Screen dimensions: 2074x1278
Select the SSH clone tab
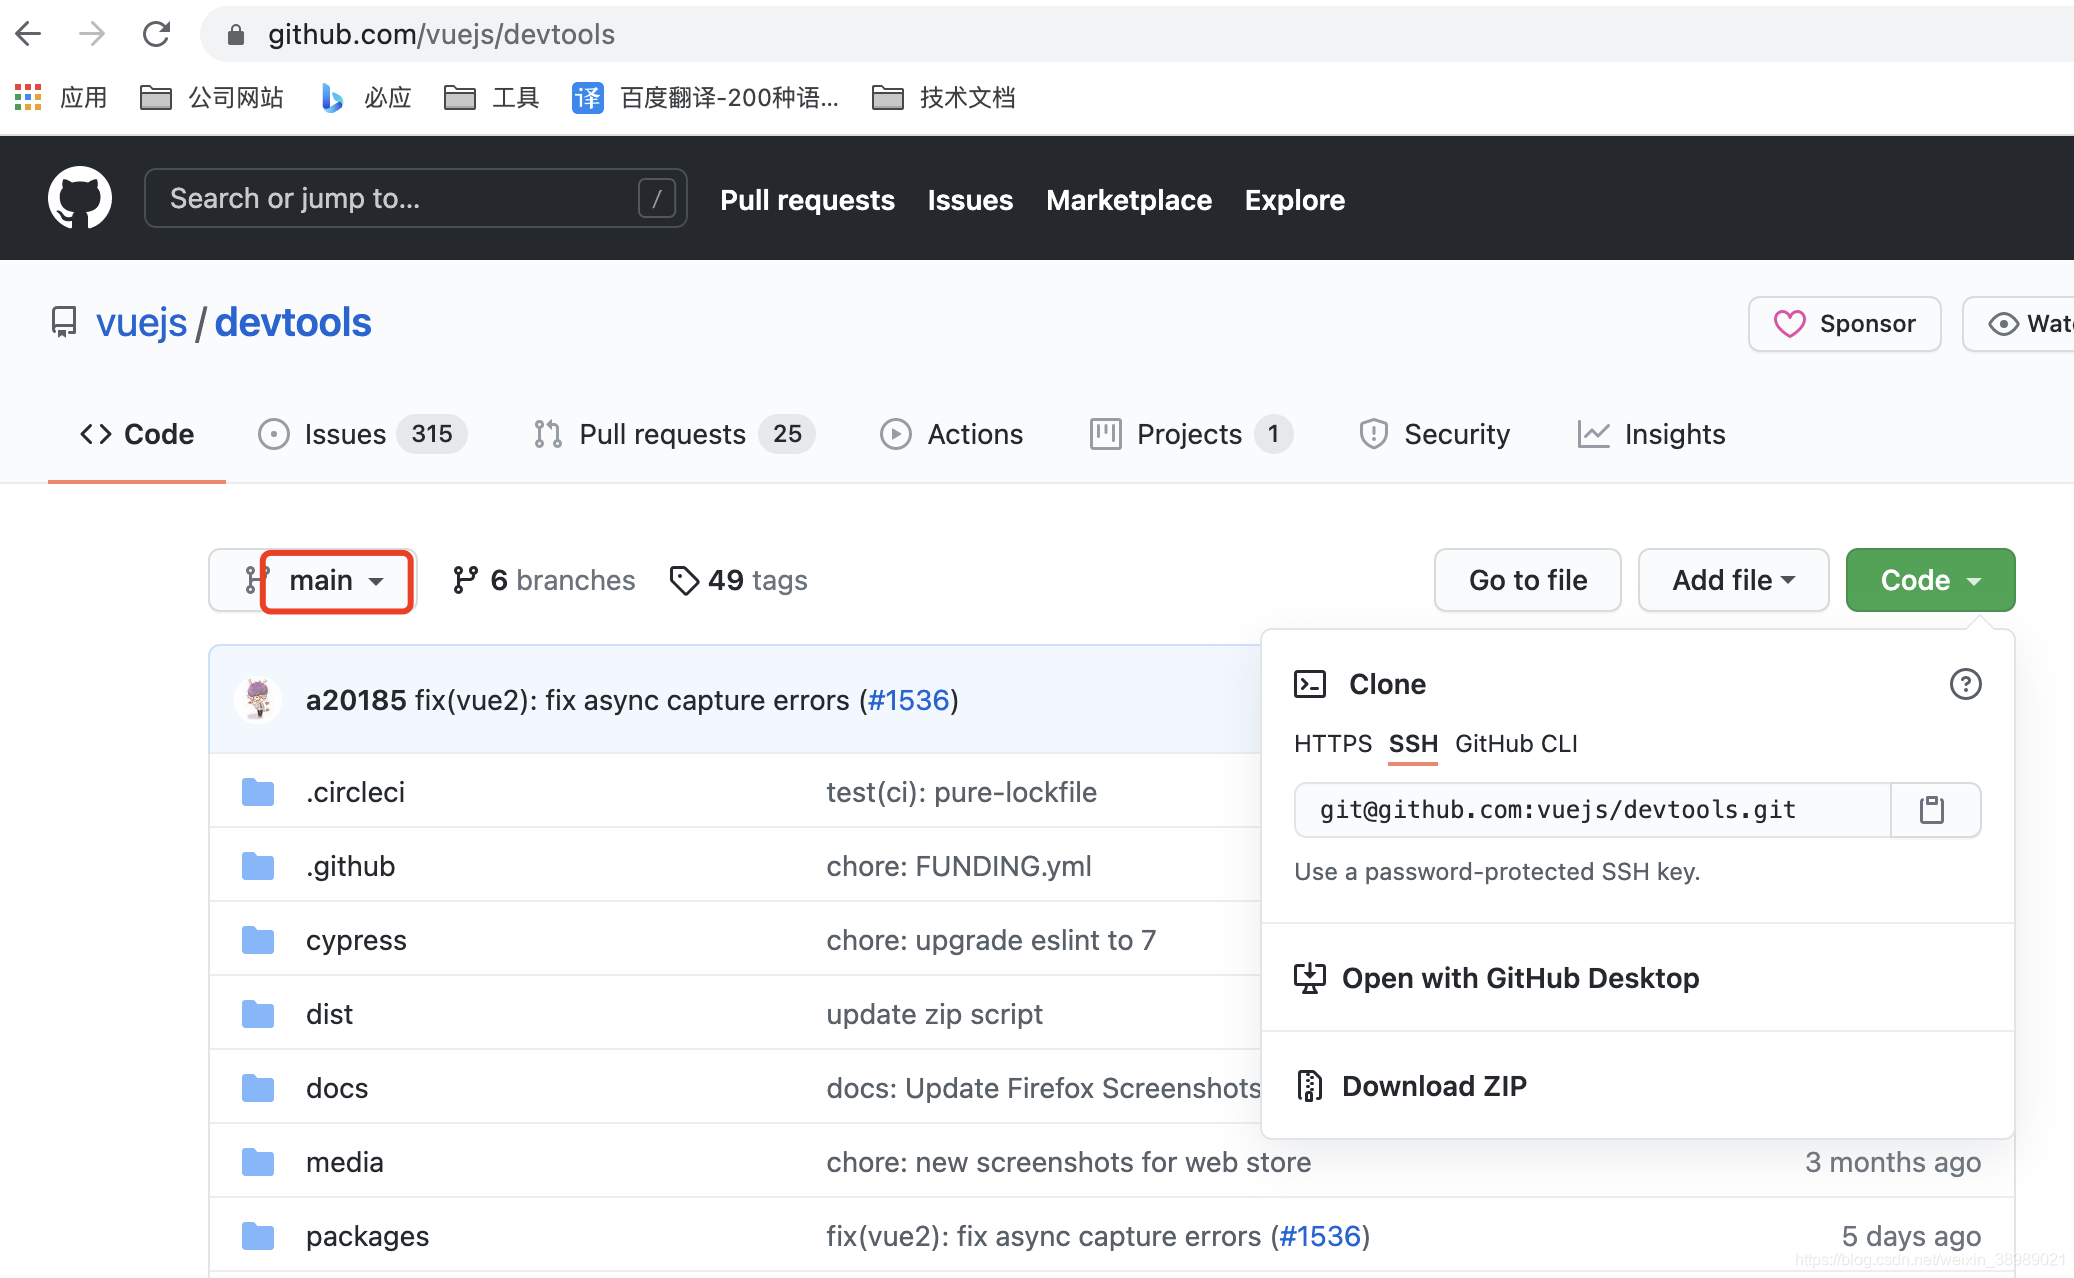coord(1412,744)
